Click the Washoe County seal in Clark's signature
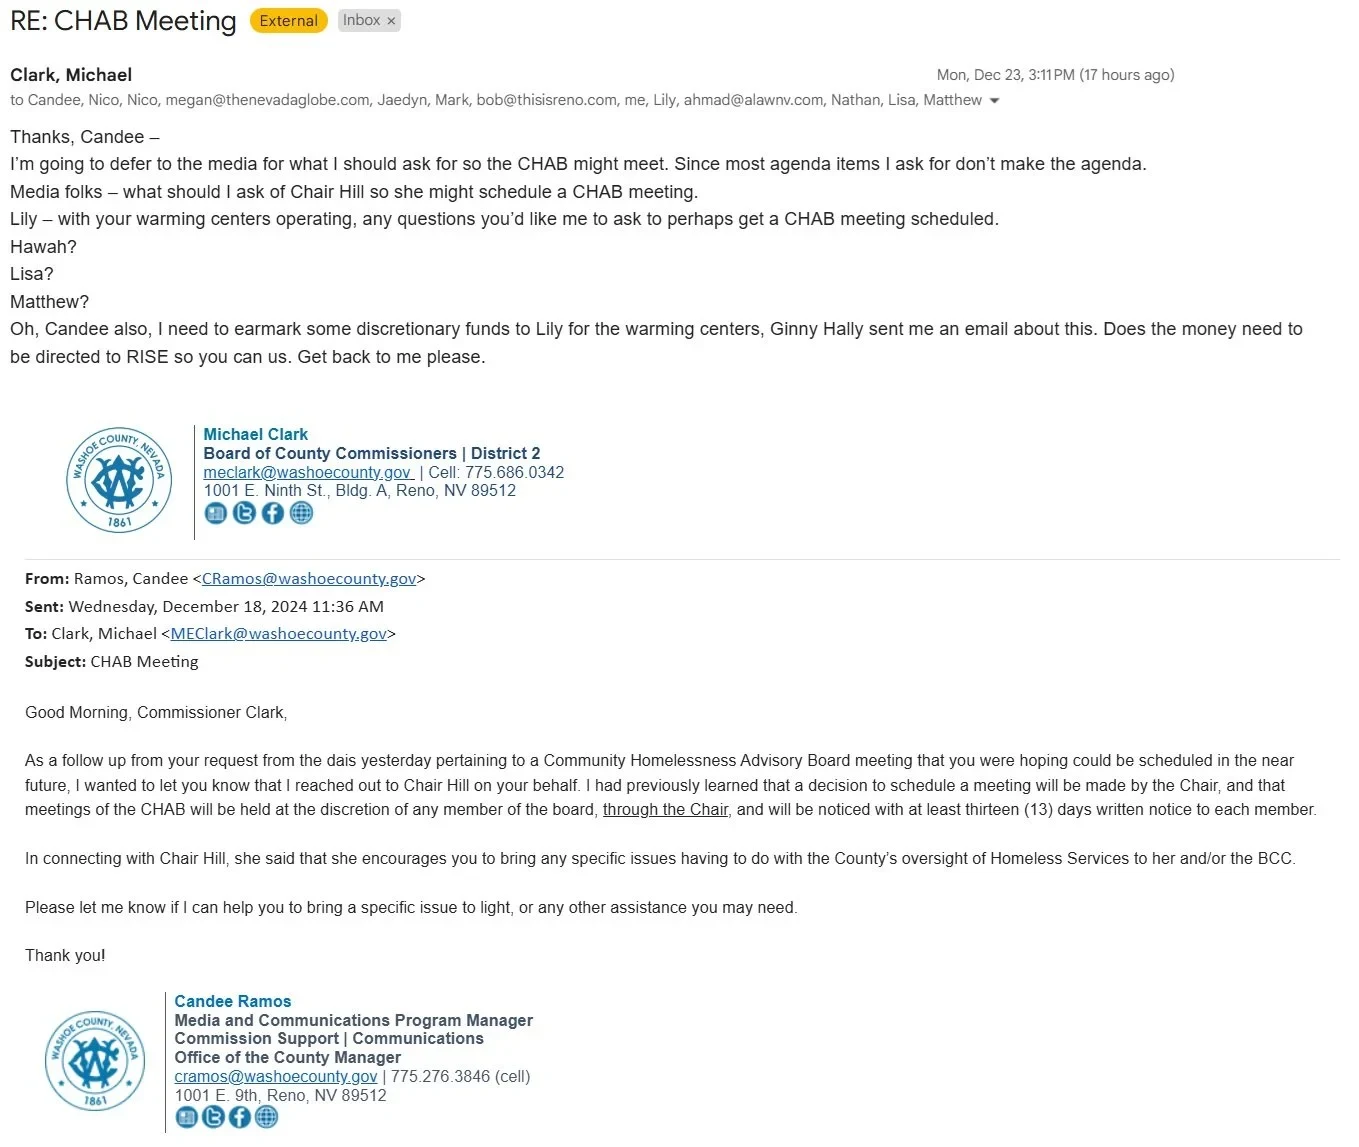1359x1147 pixels. pyautogui.click(x=119, y=480)
